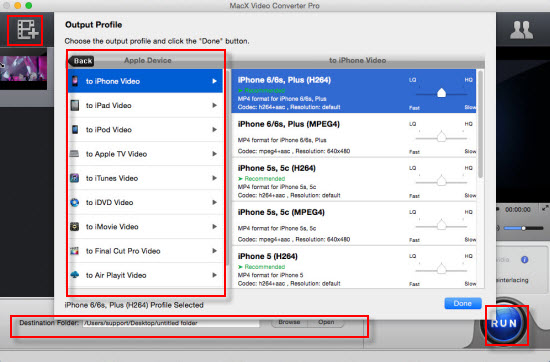This screenshot has height=362, width=550.
Task: Click the Apple Device column header
Action: [x=148, y=60]
